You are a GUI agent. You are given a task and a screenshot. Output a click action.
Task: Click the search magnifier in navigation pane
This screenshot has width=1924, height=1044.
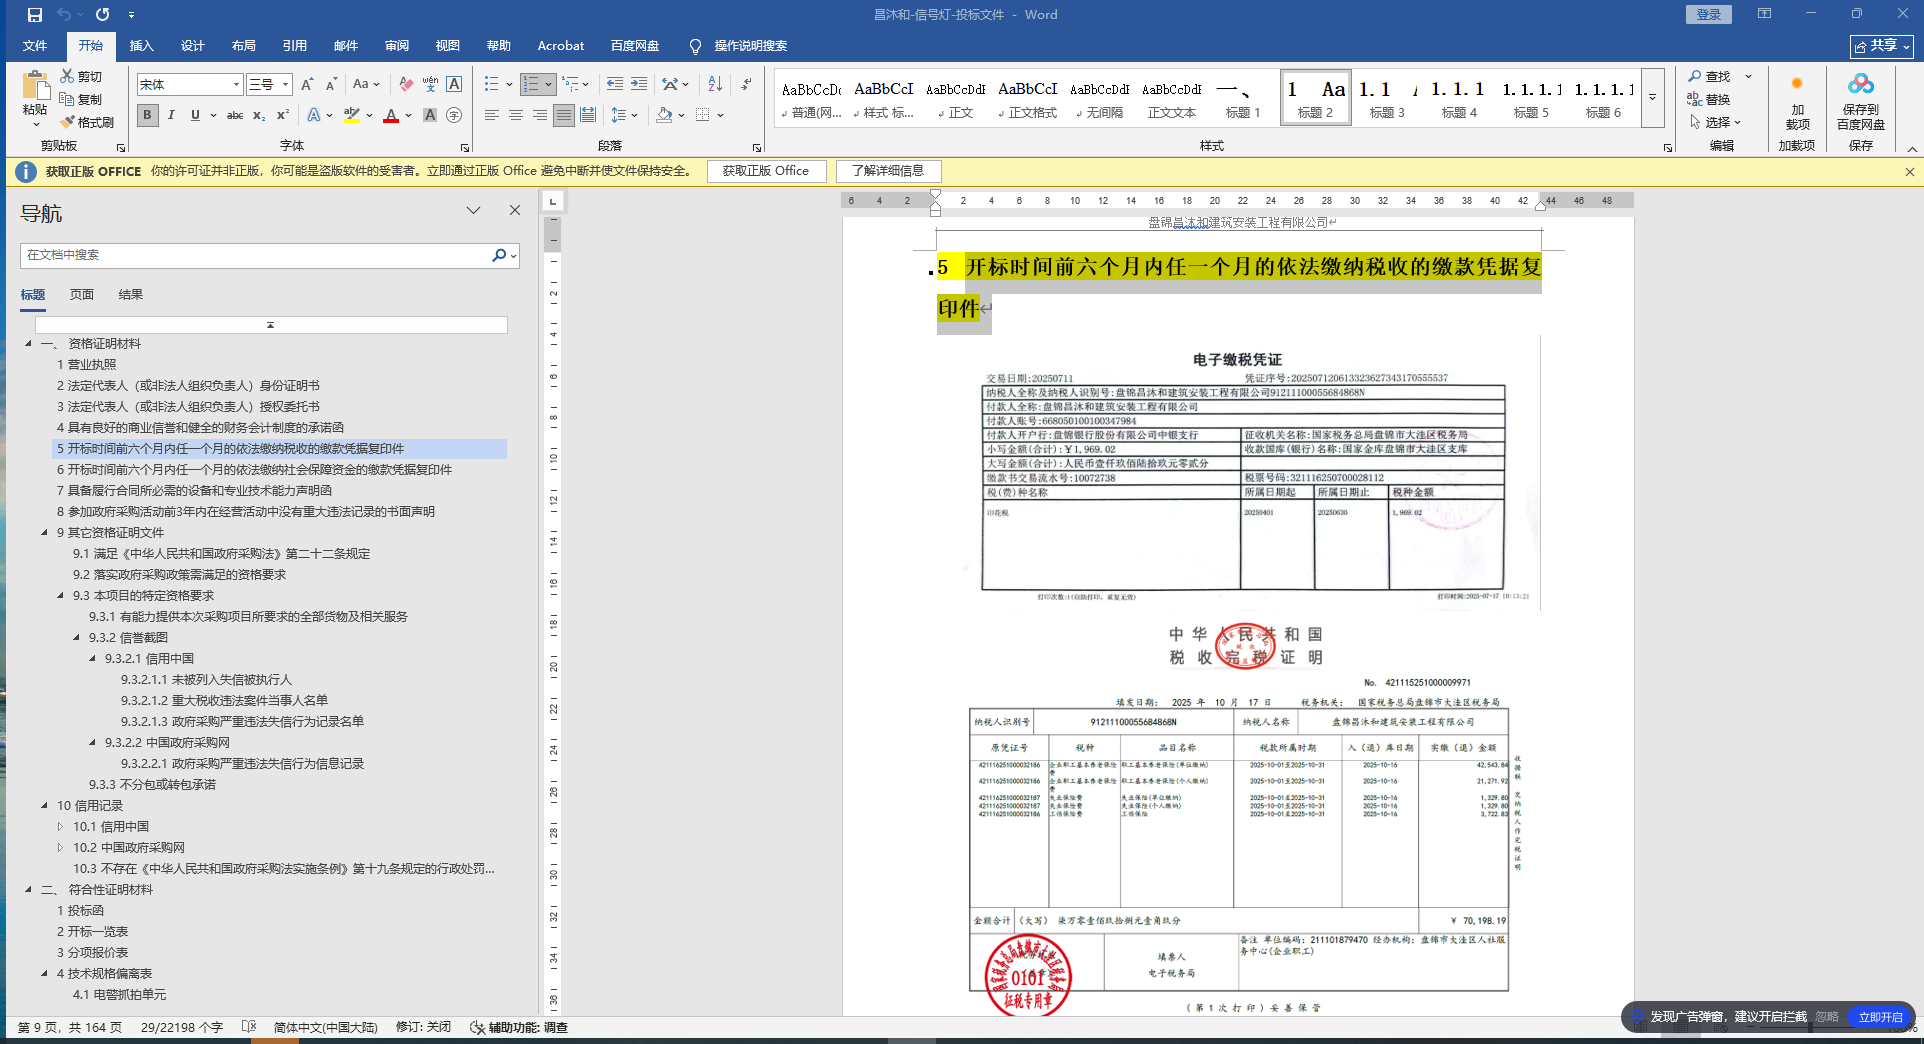pyautogui.click(x=499, y=255)
